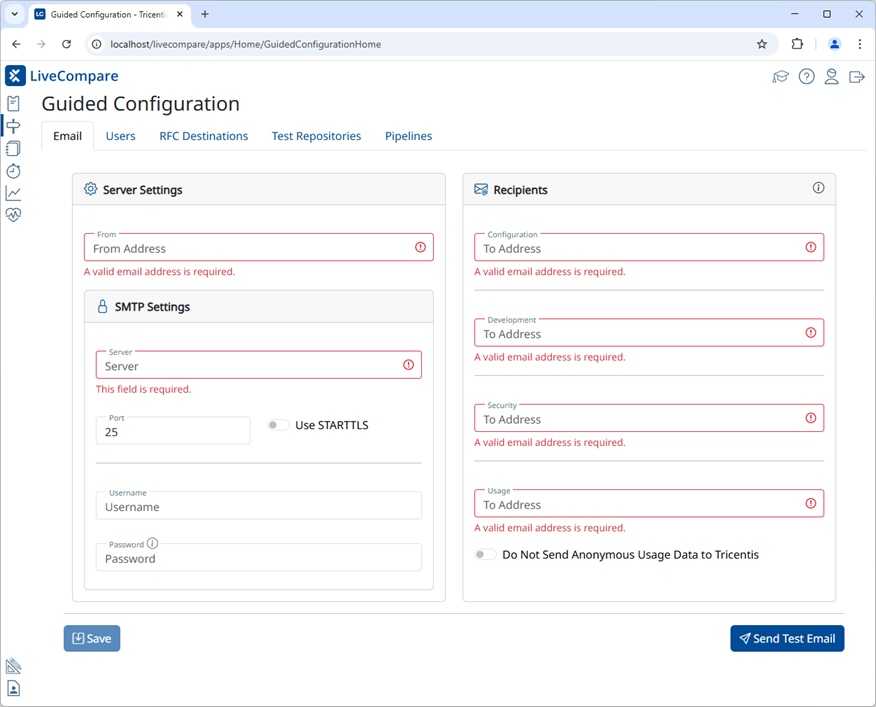The image size is (876, 707).
Task: Select the line chart icon in sidebar
Action: click(x=13, y=194)
